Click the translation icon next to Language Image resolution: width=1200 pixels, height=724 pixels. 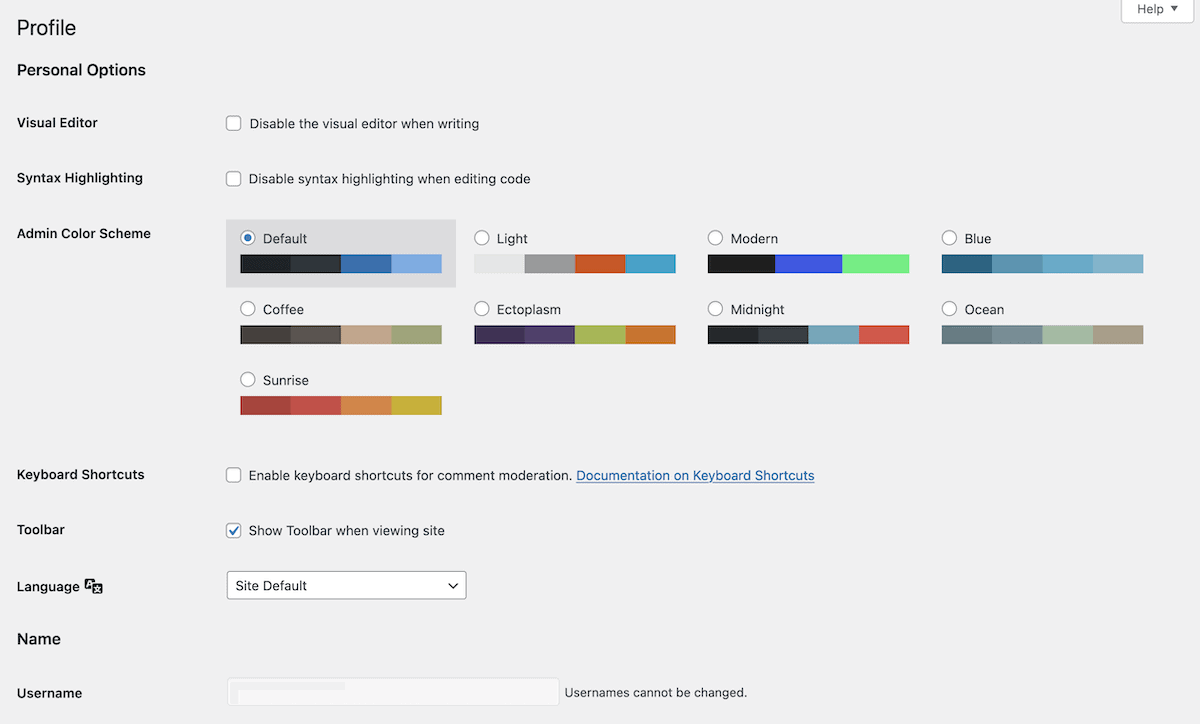coord(93,586)
